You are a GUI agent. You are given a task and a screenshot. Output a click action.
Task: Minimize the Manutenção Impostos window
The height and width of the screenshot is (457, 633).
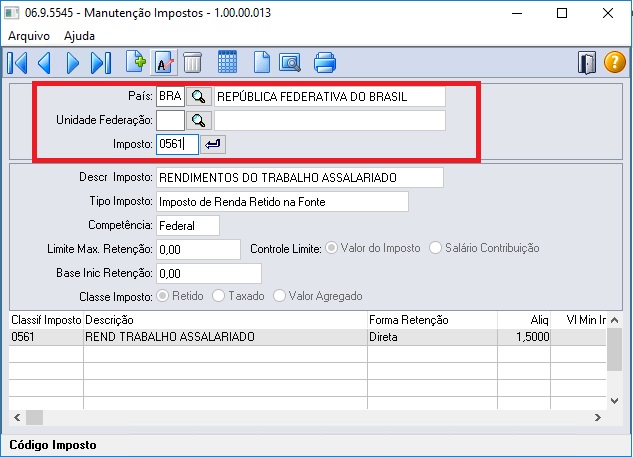(x=517, y=13)
